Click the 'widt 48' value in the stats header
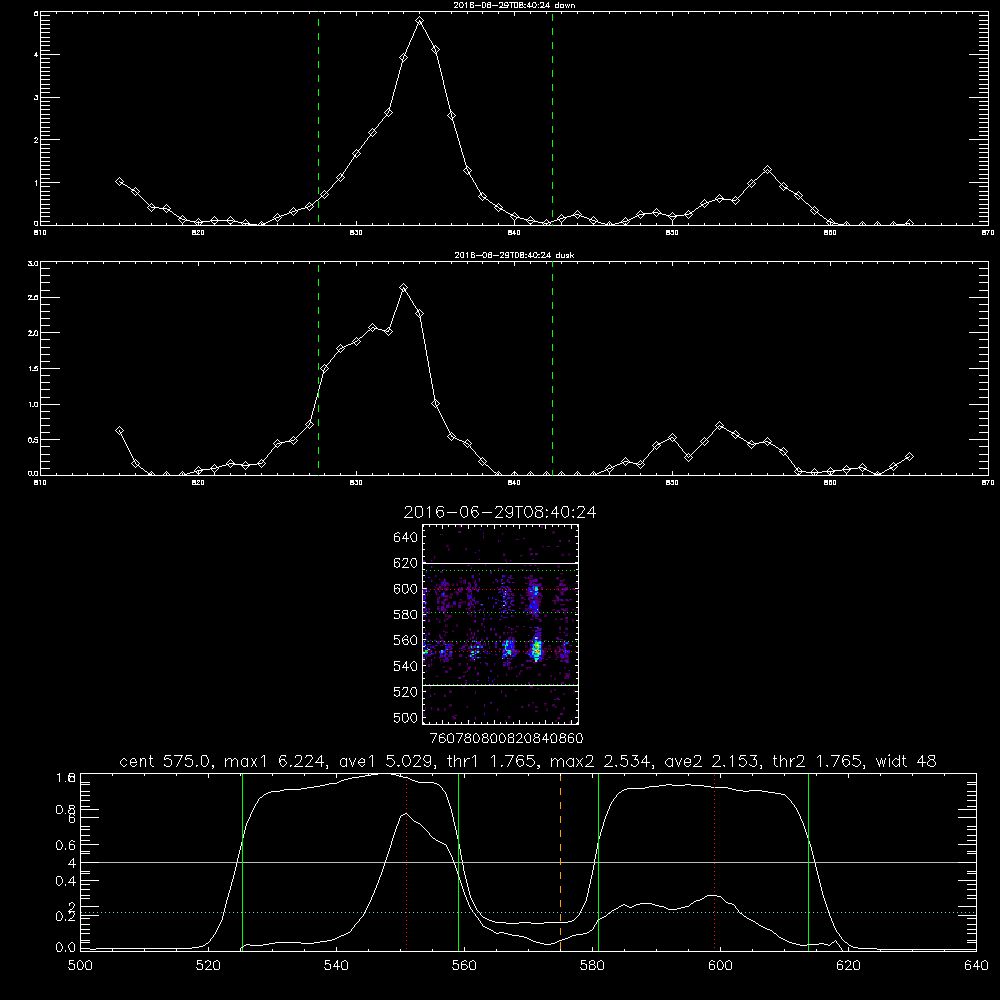 pyautogui.click(x=906, y=761)
